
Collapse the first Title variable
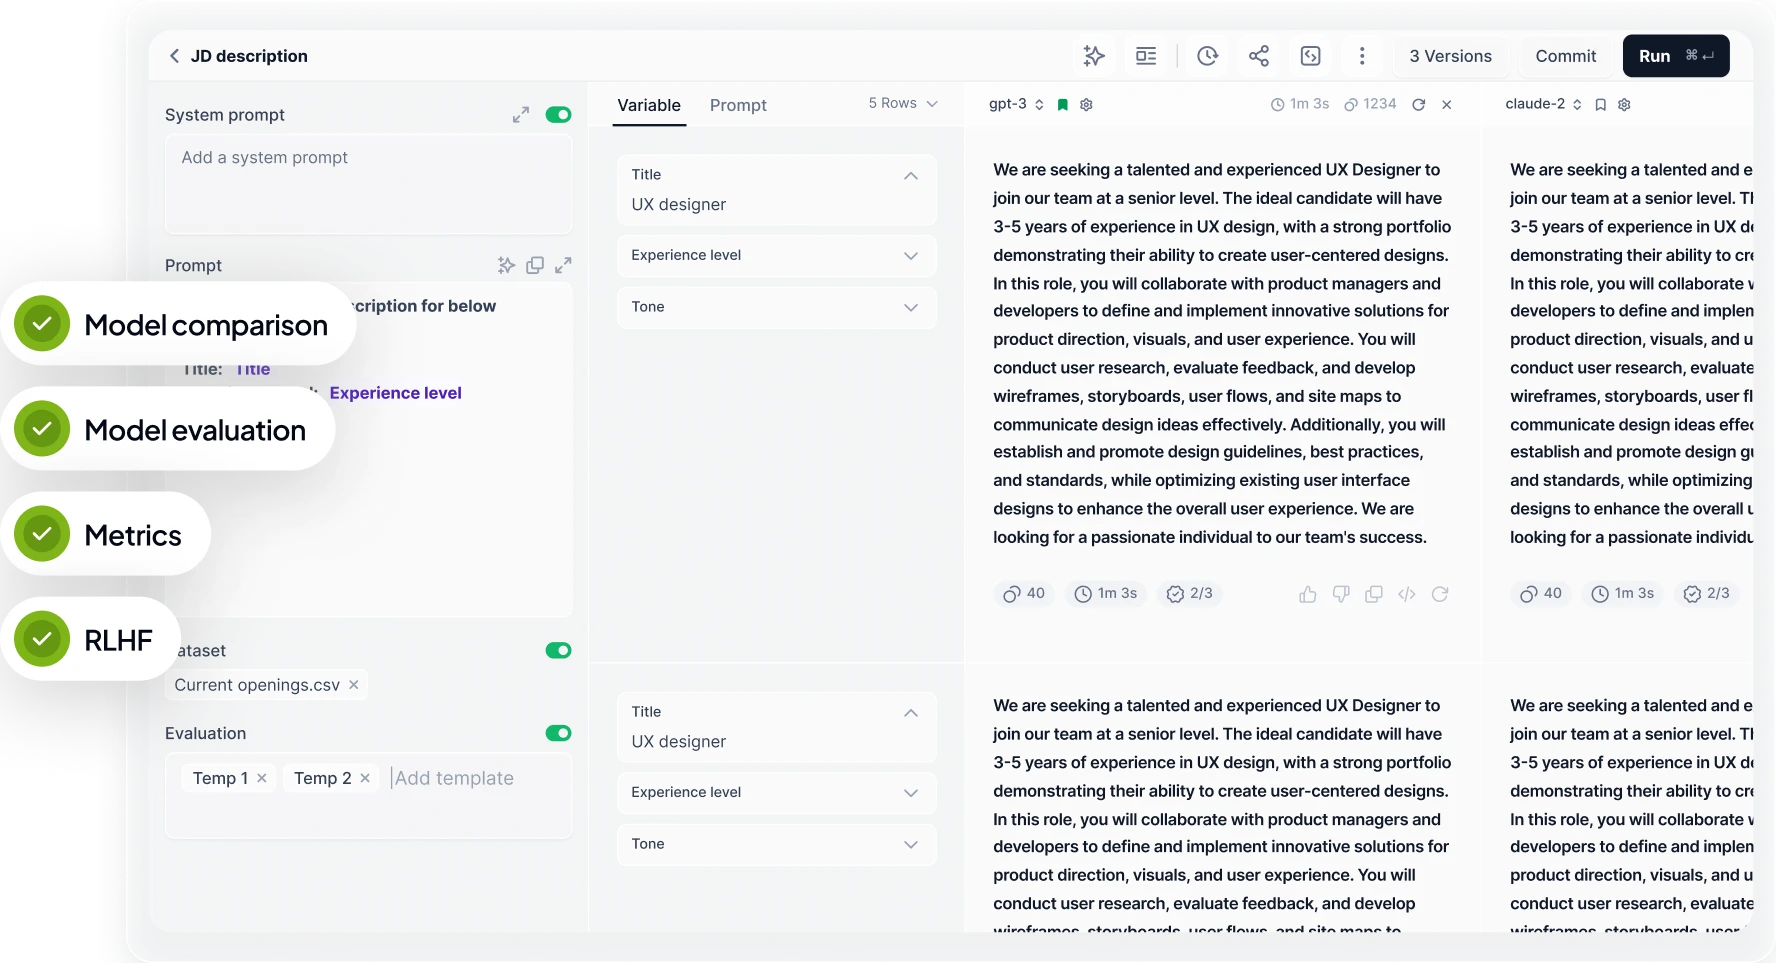click(x=911, y=176)
